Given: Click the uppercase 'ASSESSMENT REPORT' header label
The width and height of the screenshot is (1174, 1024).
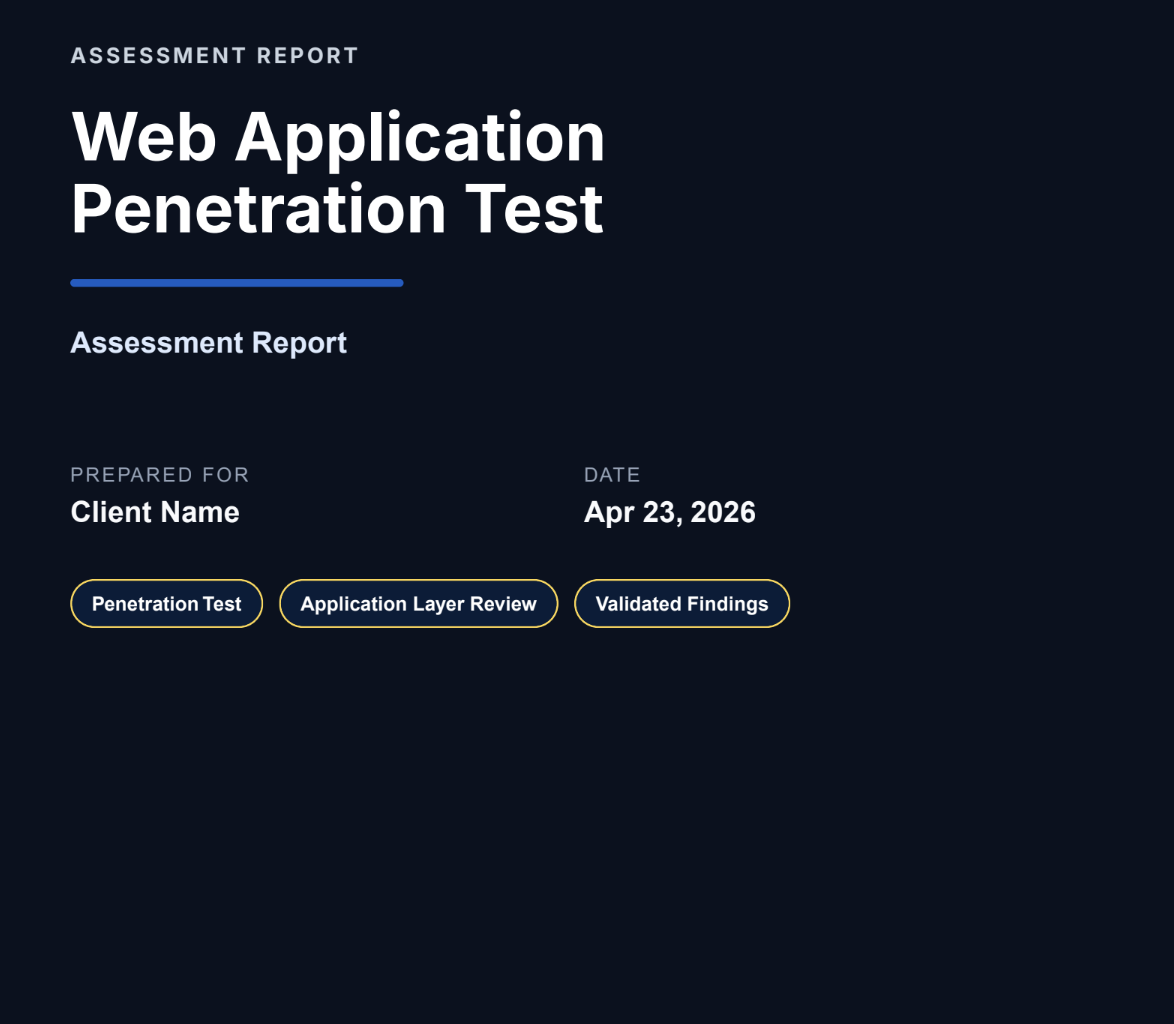Looking at the screenshot, I should coord(214,55).
